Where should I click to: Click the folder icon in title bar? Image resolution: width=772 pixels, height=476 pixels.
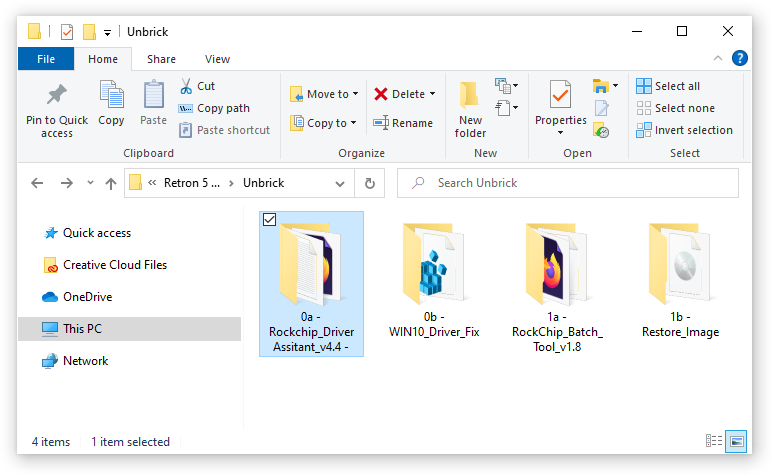pyautogui.click(x=34, y=32)
